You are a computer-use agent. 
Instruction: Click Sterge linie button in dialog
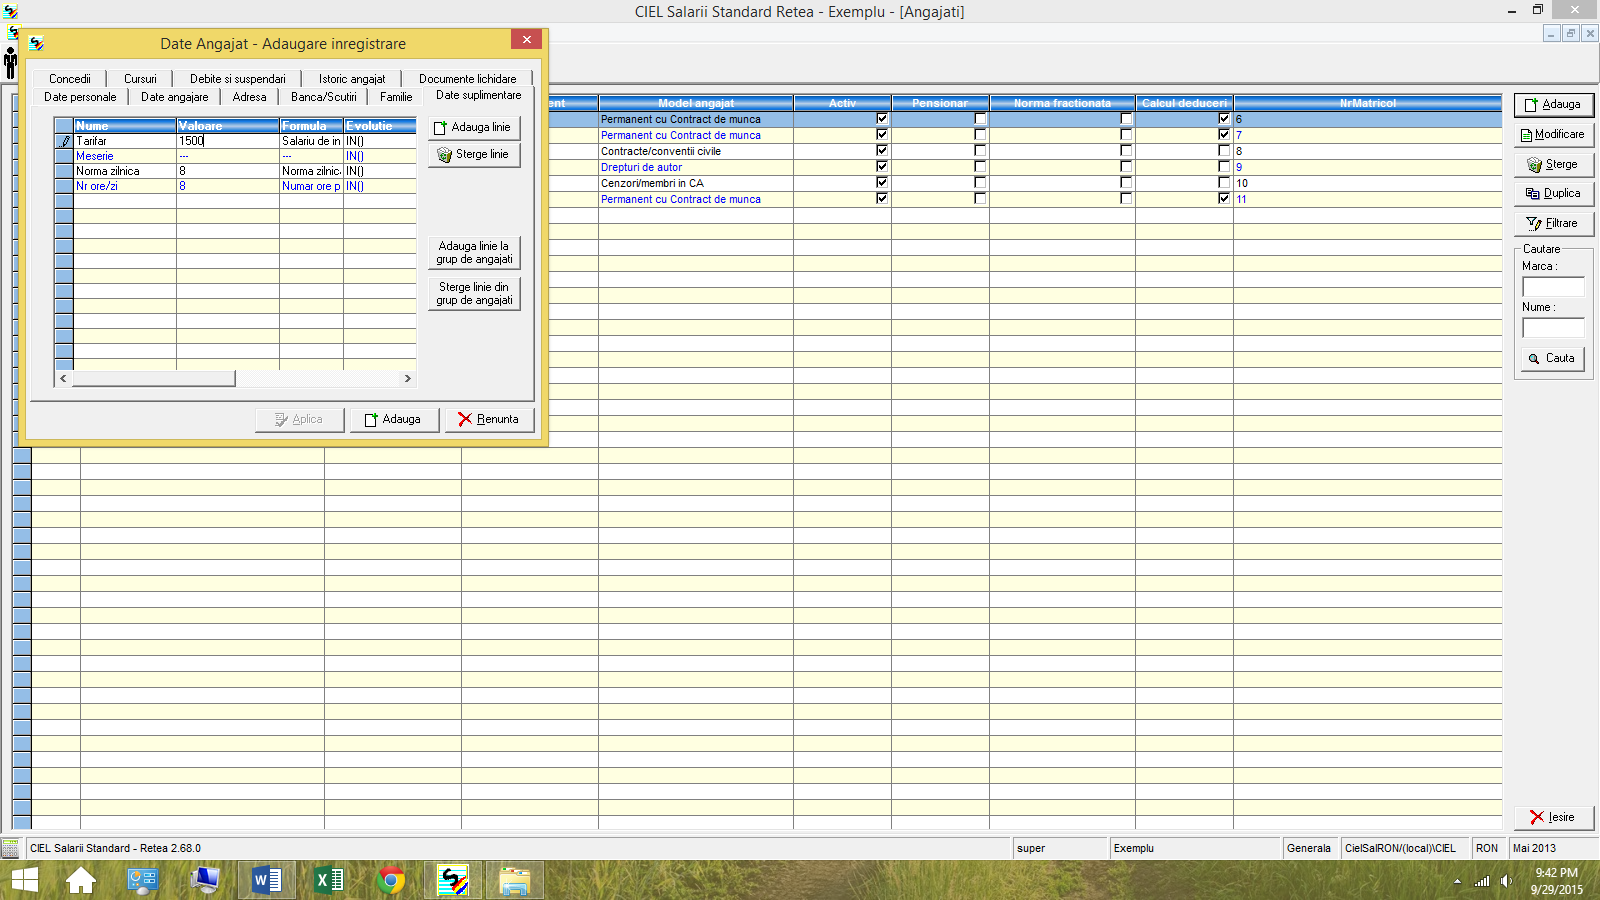(474, 155)
